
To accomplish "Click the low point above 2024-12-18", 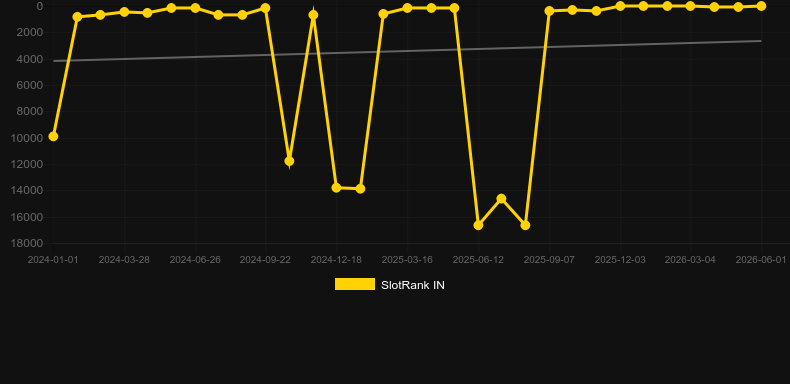I will pos(337,187).
